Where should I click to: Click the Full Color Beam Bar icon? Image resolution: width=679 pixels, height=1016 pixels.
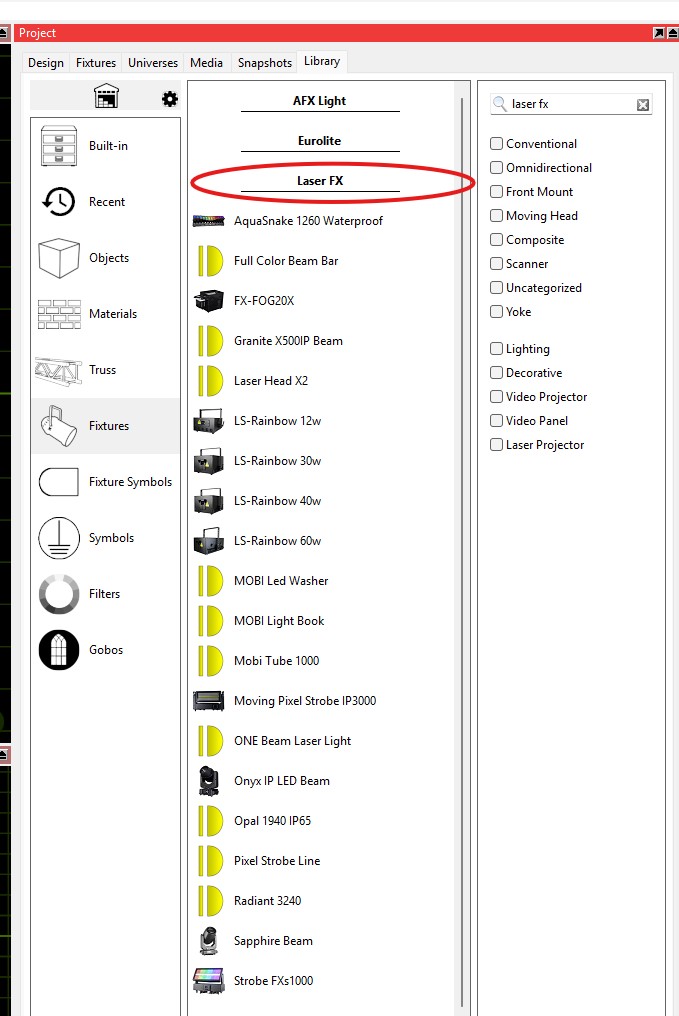click(210, 260)
